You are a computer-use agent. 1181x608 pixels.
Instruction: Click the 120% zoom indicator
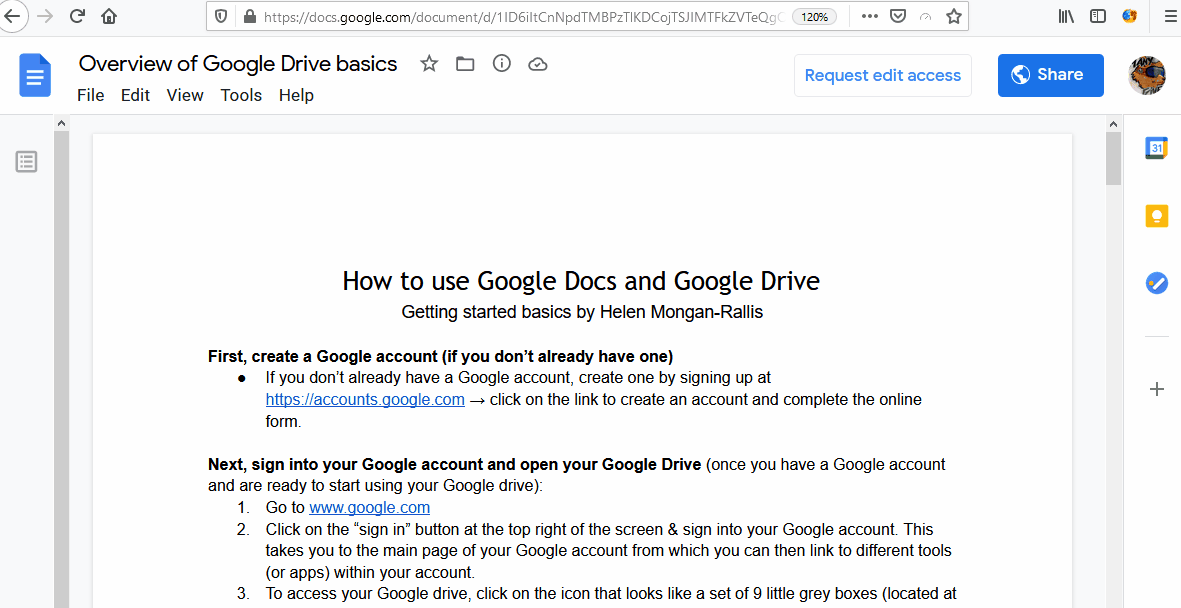tap(813, 16)
